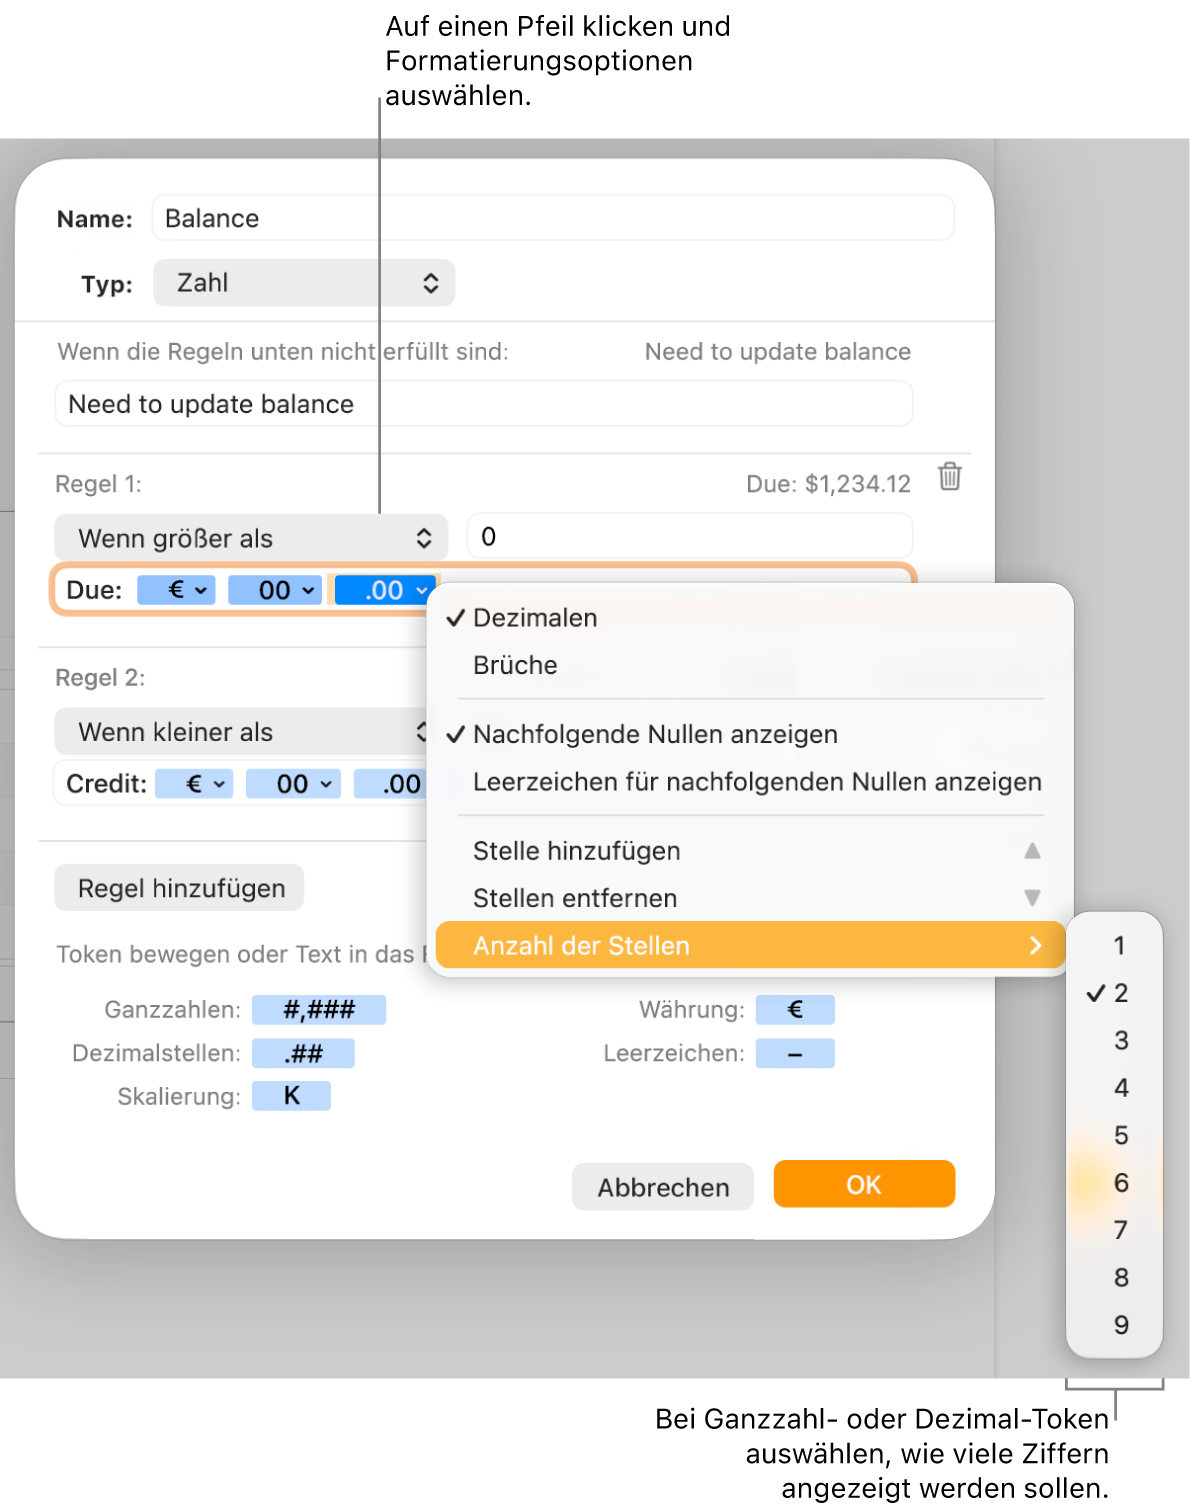Viewport: 1191px width, 1506px height.
Task: Select 4 digits in the submenu
Action: click(x=1115, y=1087)
